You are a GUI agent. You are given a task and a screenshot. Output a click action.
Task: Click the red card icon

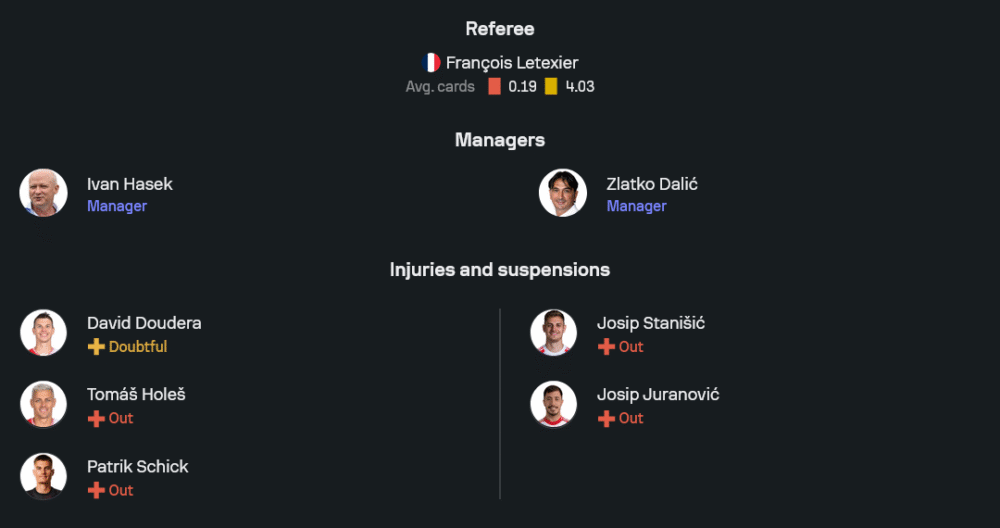494,86
